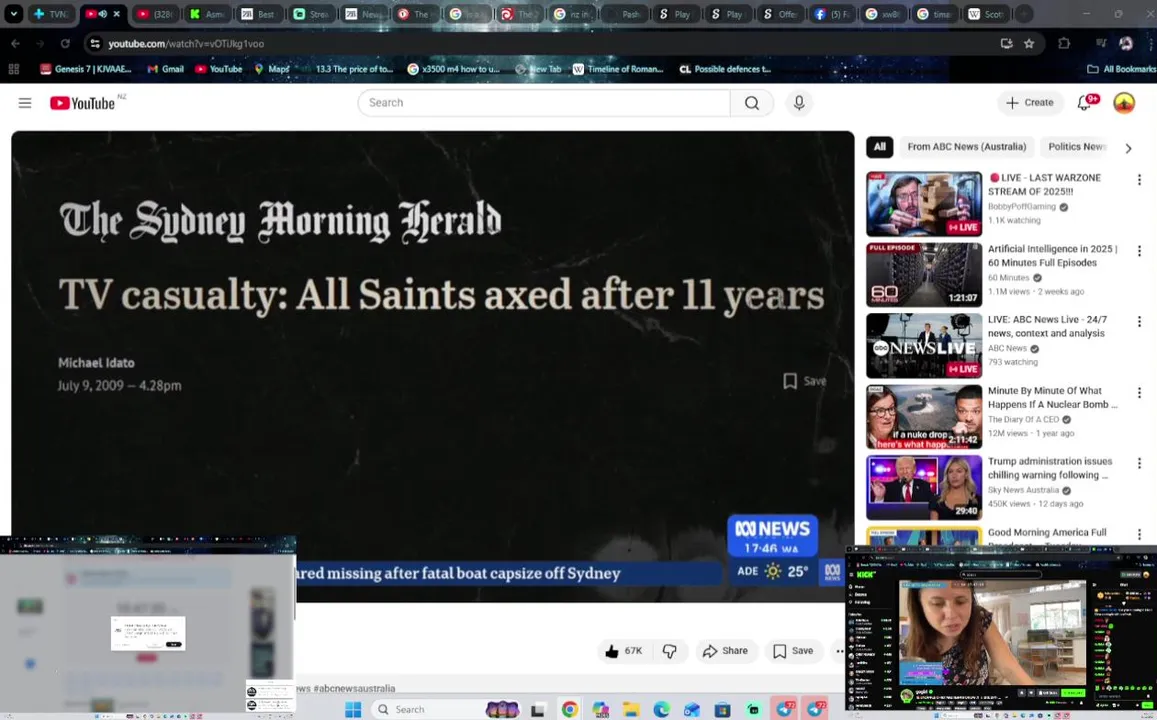
Task: Open Chrome from the taskbar
Action: 569,709
